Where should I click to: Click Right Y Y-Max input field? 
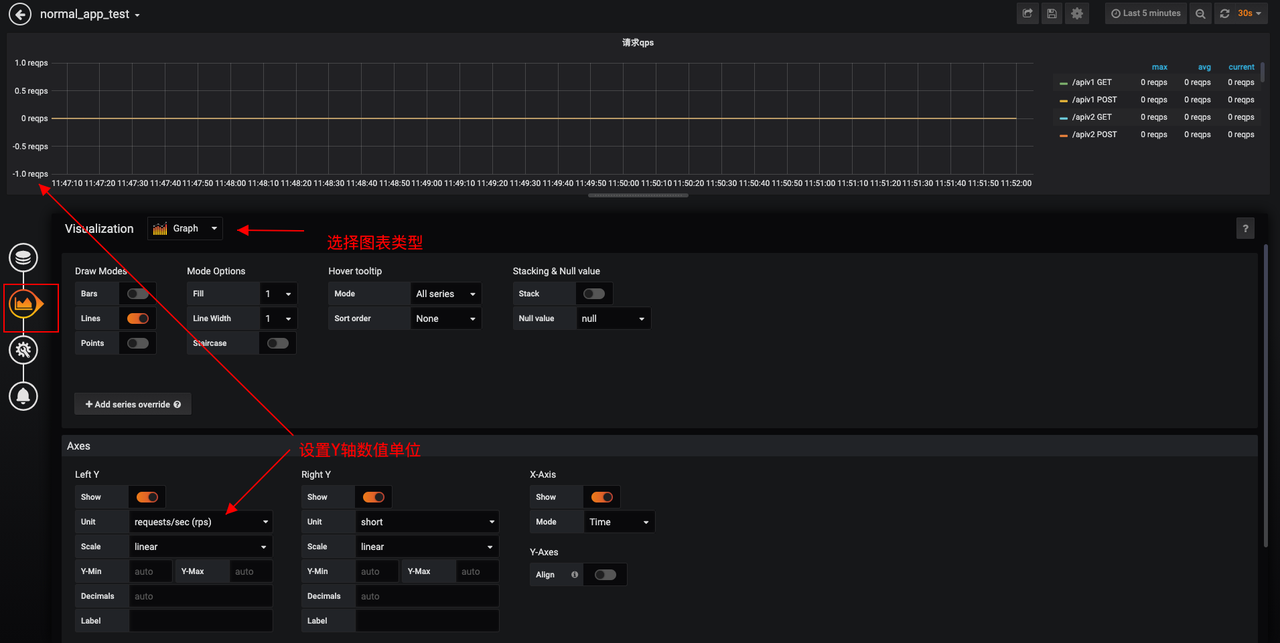pyautogui.click(x=477, y=571)
